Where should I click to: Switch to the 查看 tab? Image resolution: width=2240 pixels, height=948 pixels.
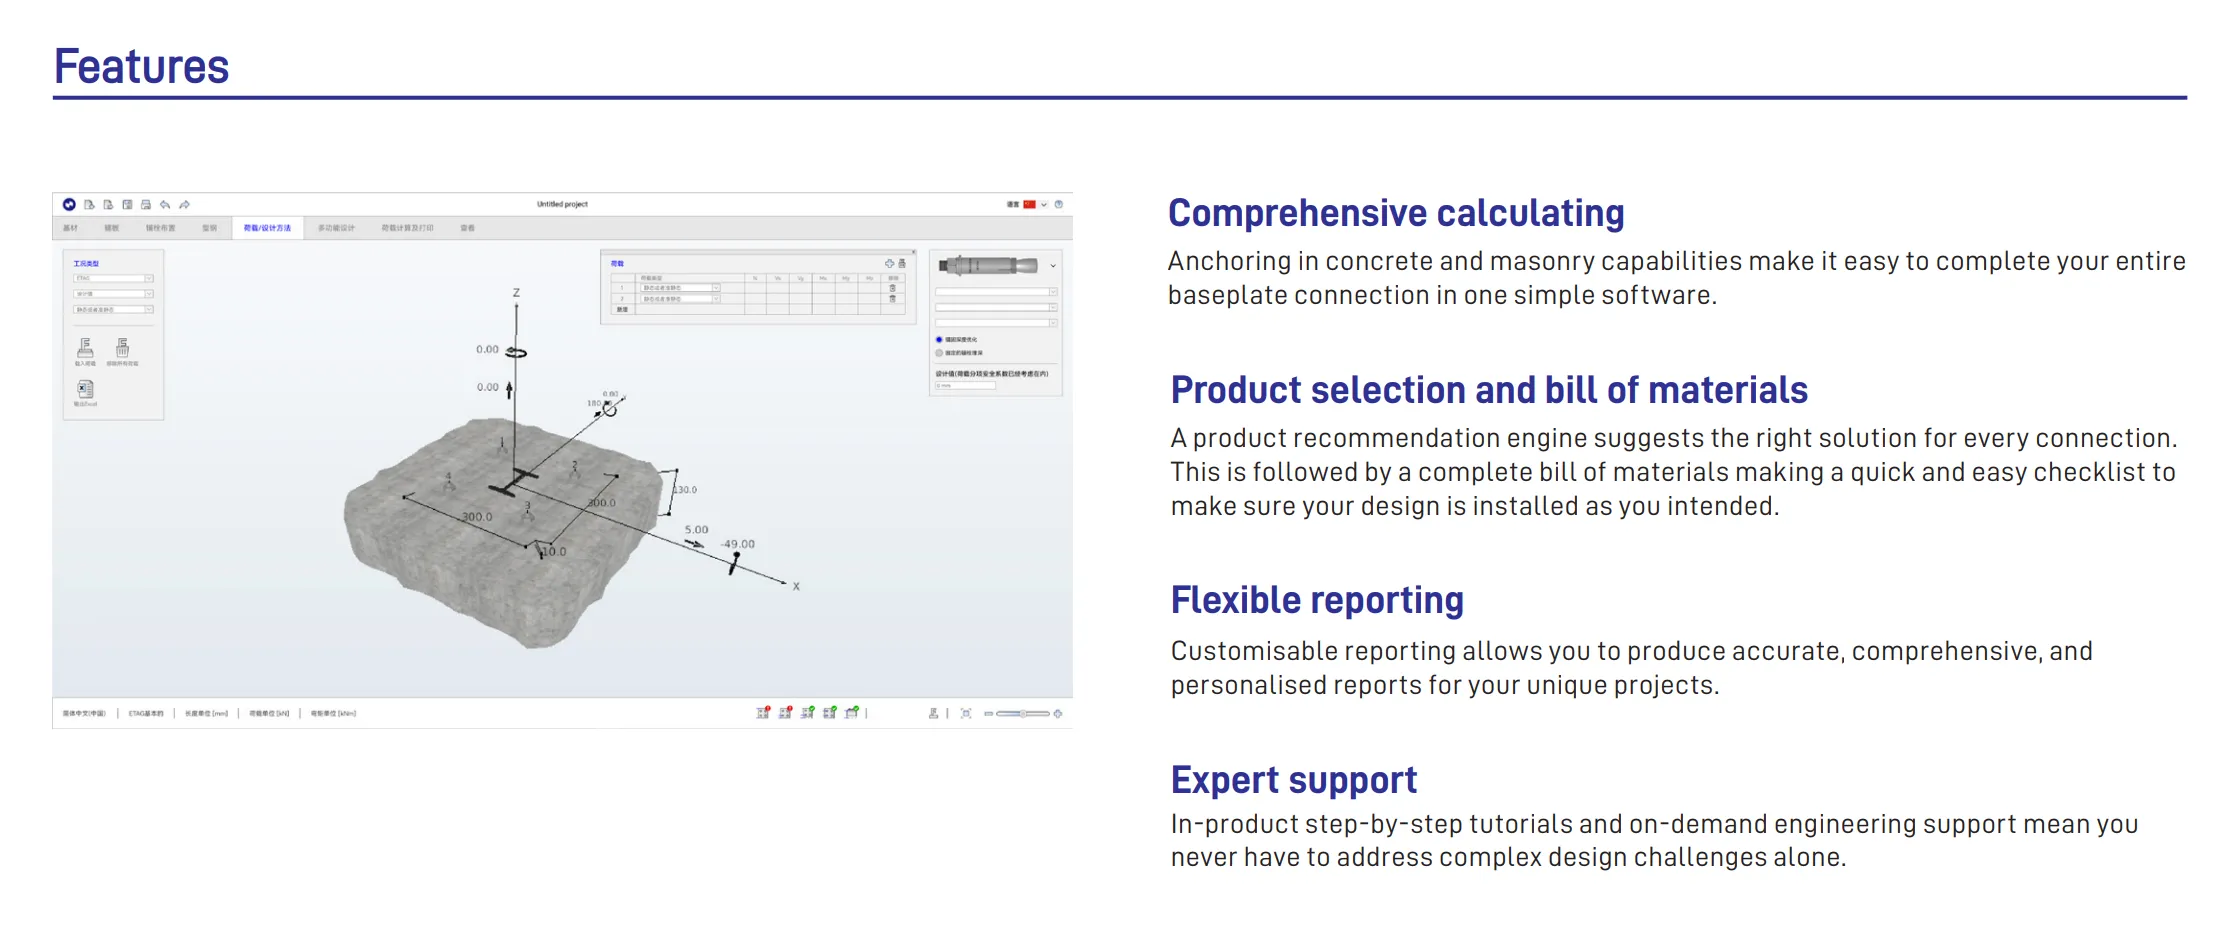tap(467, 228)
